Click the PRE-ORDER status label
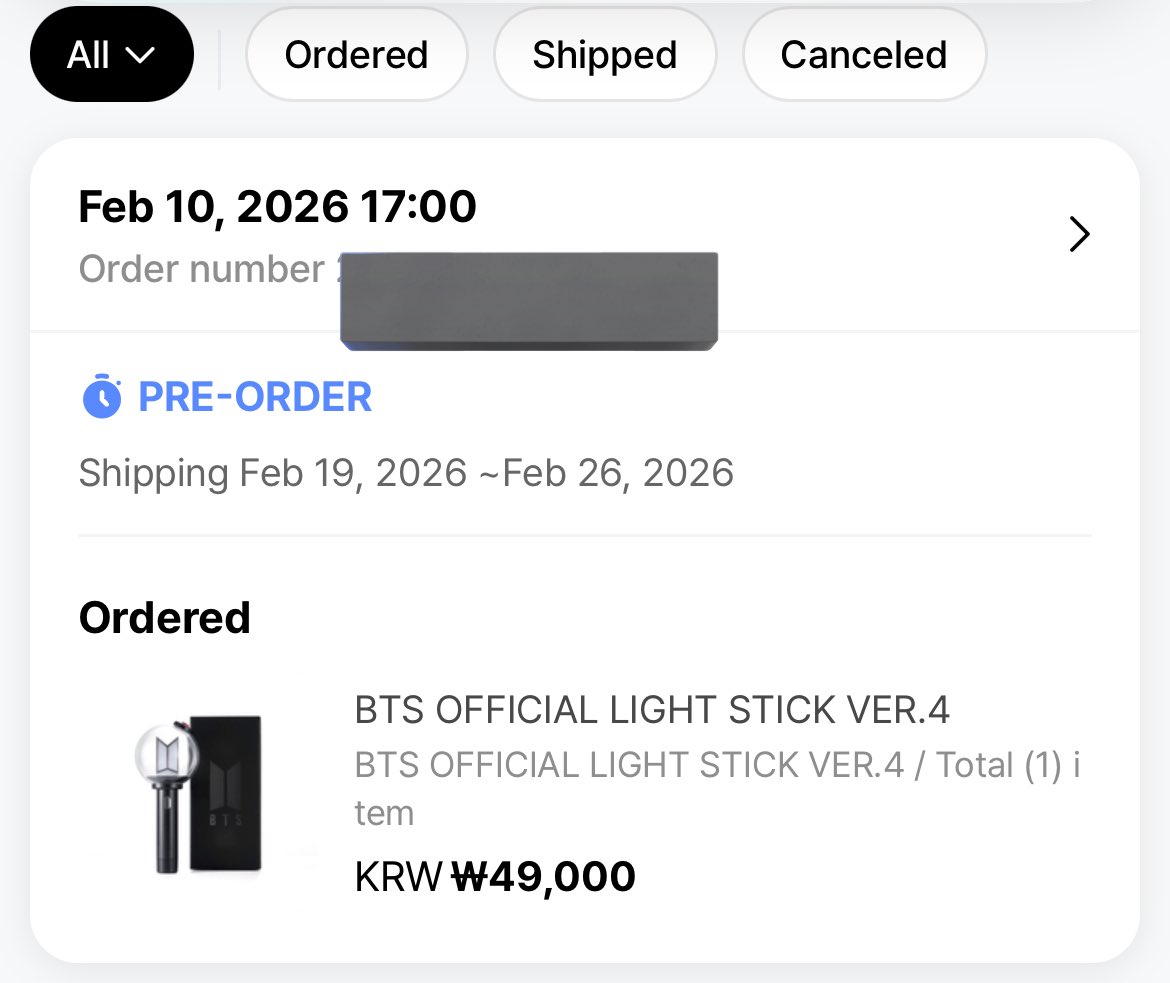 pyautogui.click(x=255, y=396)
